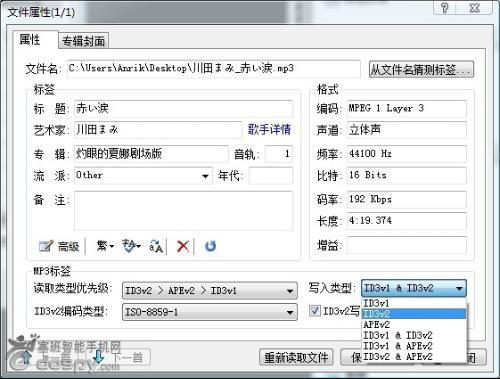
Task: Open the 歌手详情 link
Action: point(269,129)
